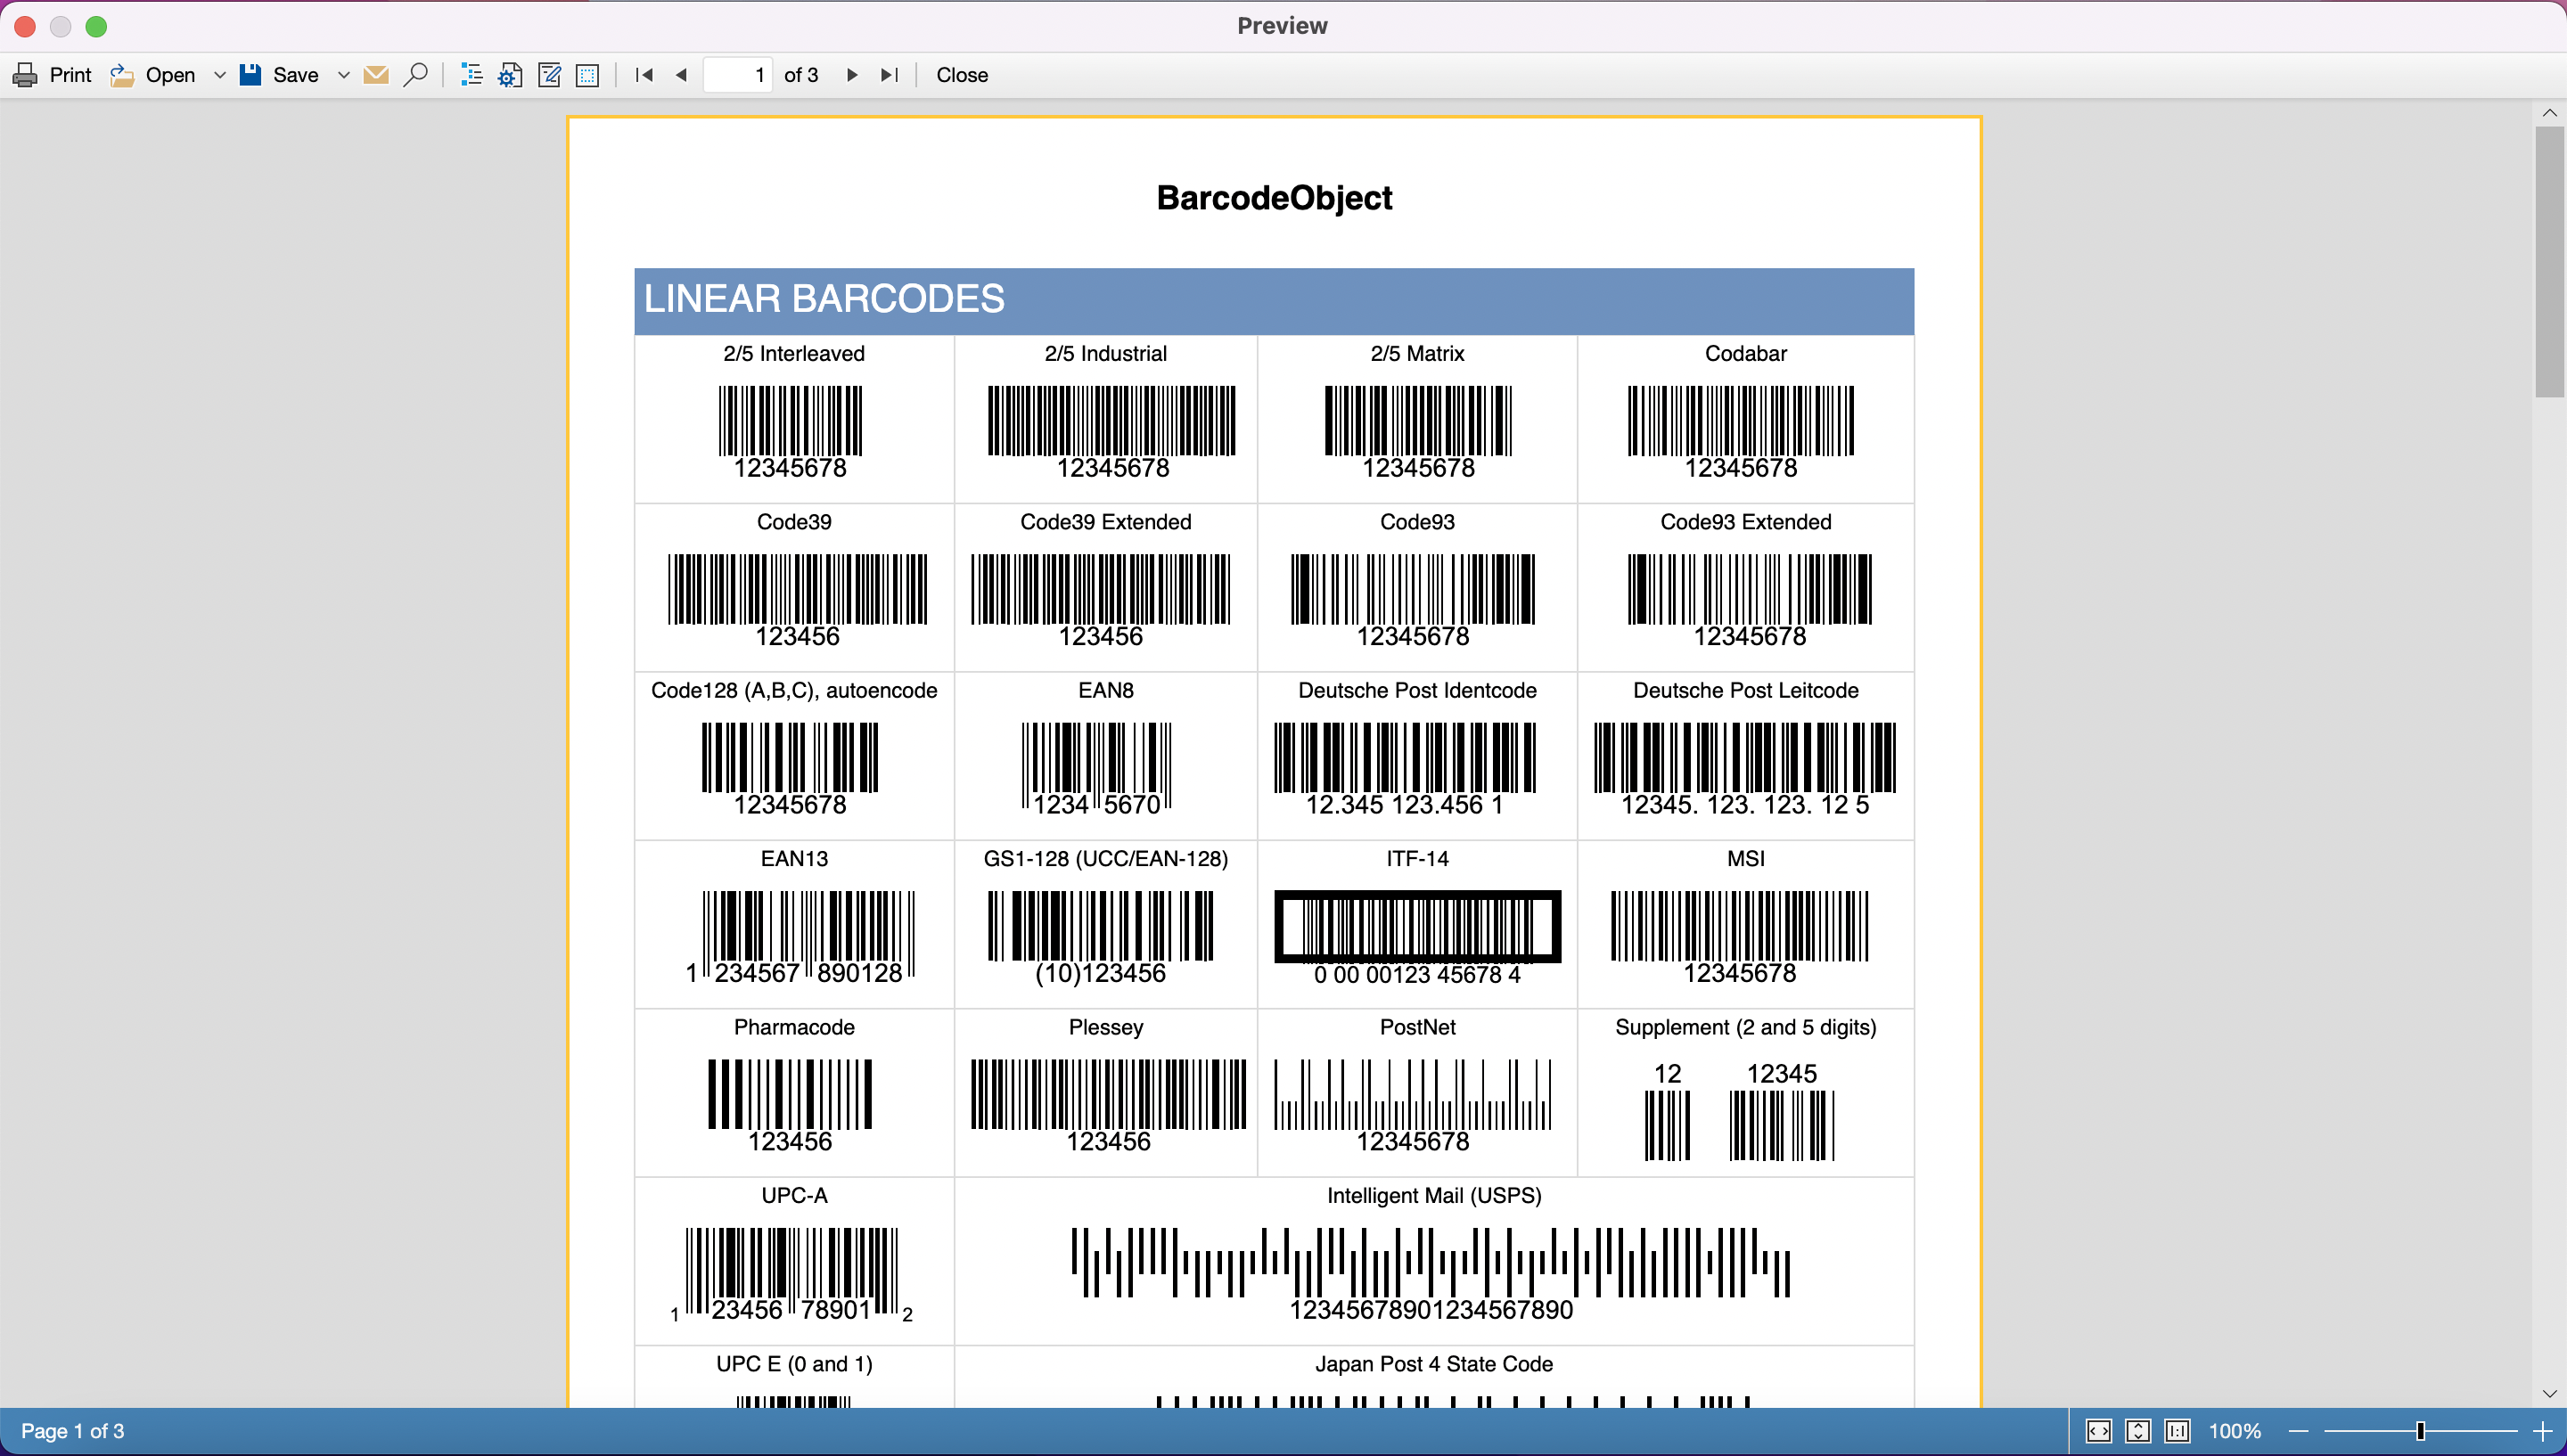Click the Deutsche Post Leitcode barcode
Image resolution: width=2567 pixels, height=1456 pixels.
pyautogui.click(x=1745, y=769)
